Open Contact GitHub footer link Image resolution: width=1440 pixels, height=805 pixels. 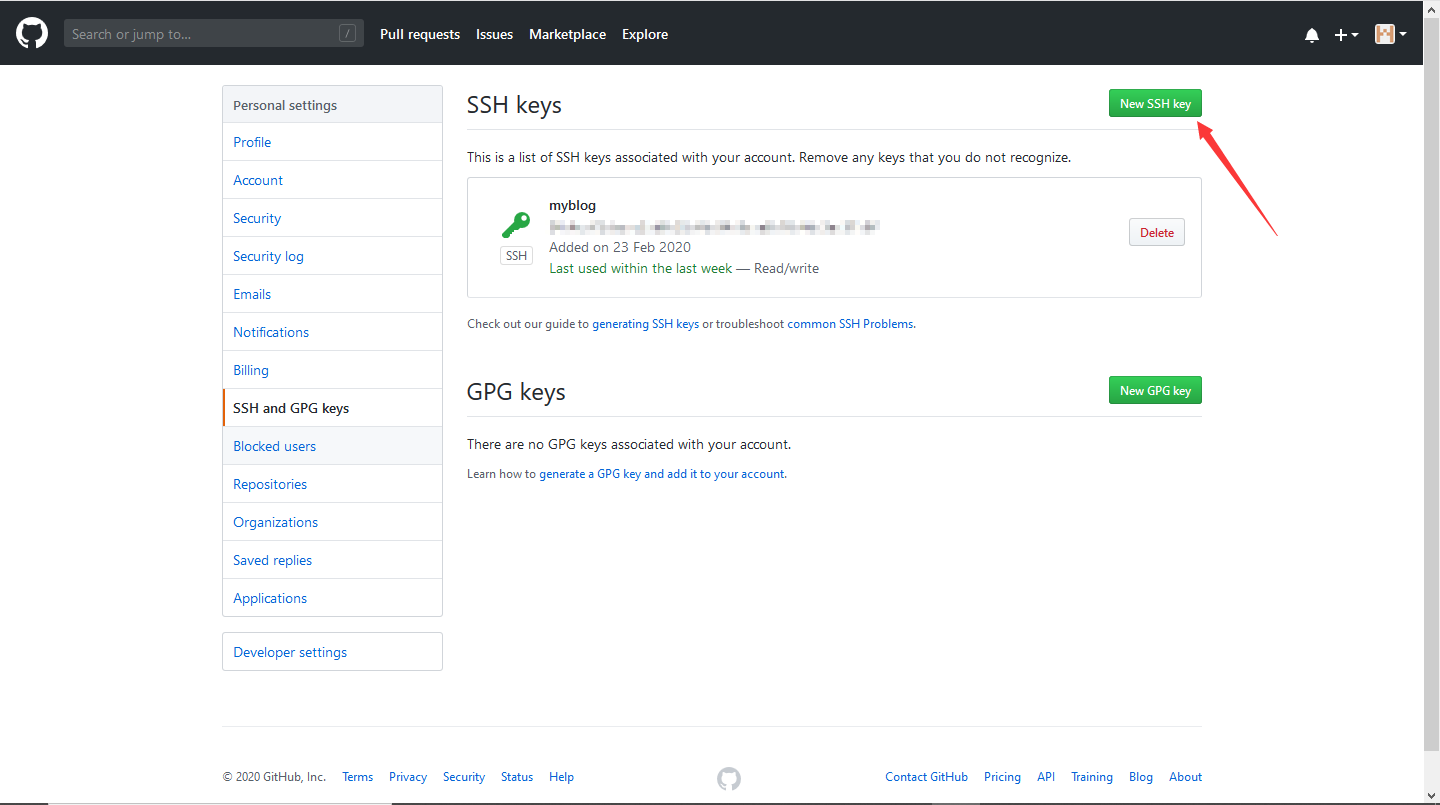[926, 777]
